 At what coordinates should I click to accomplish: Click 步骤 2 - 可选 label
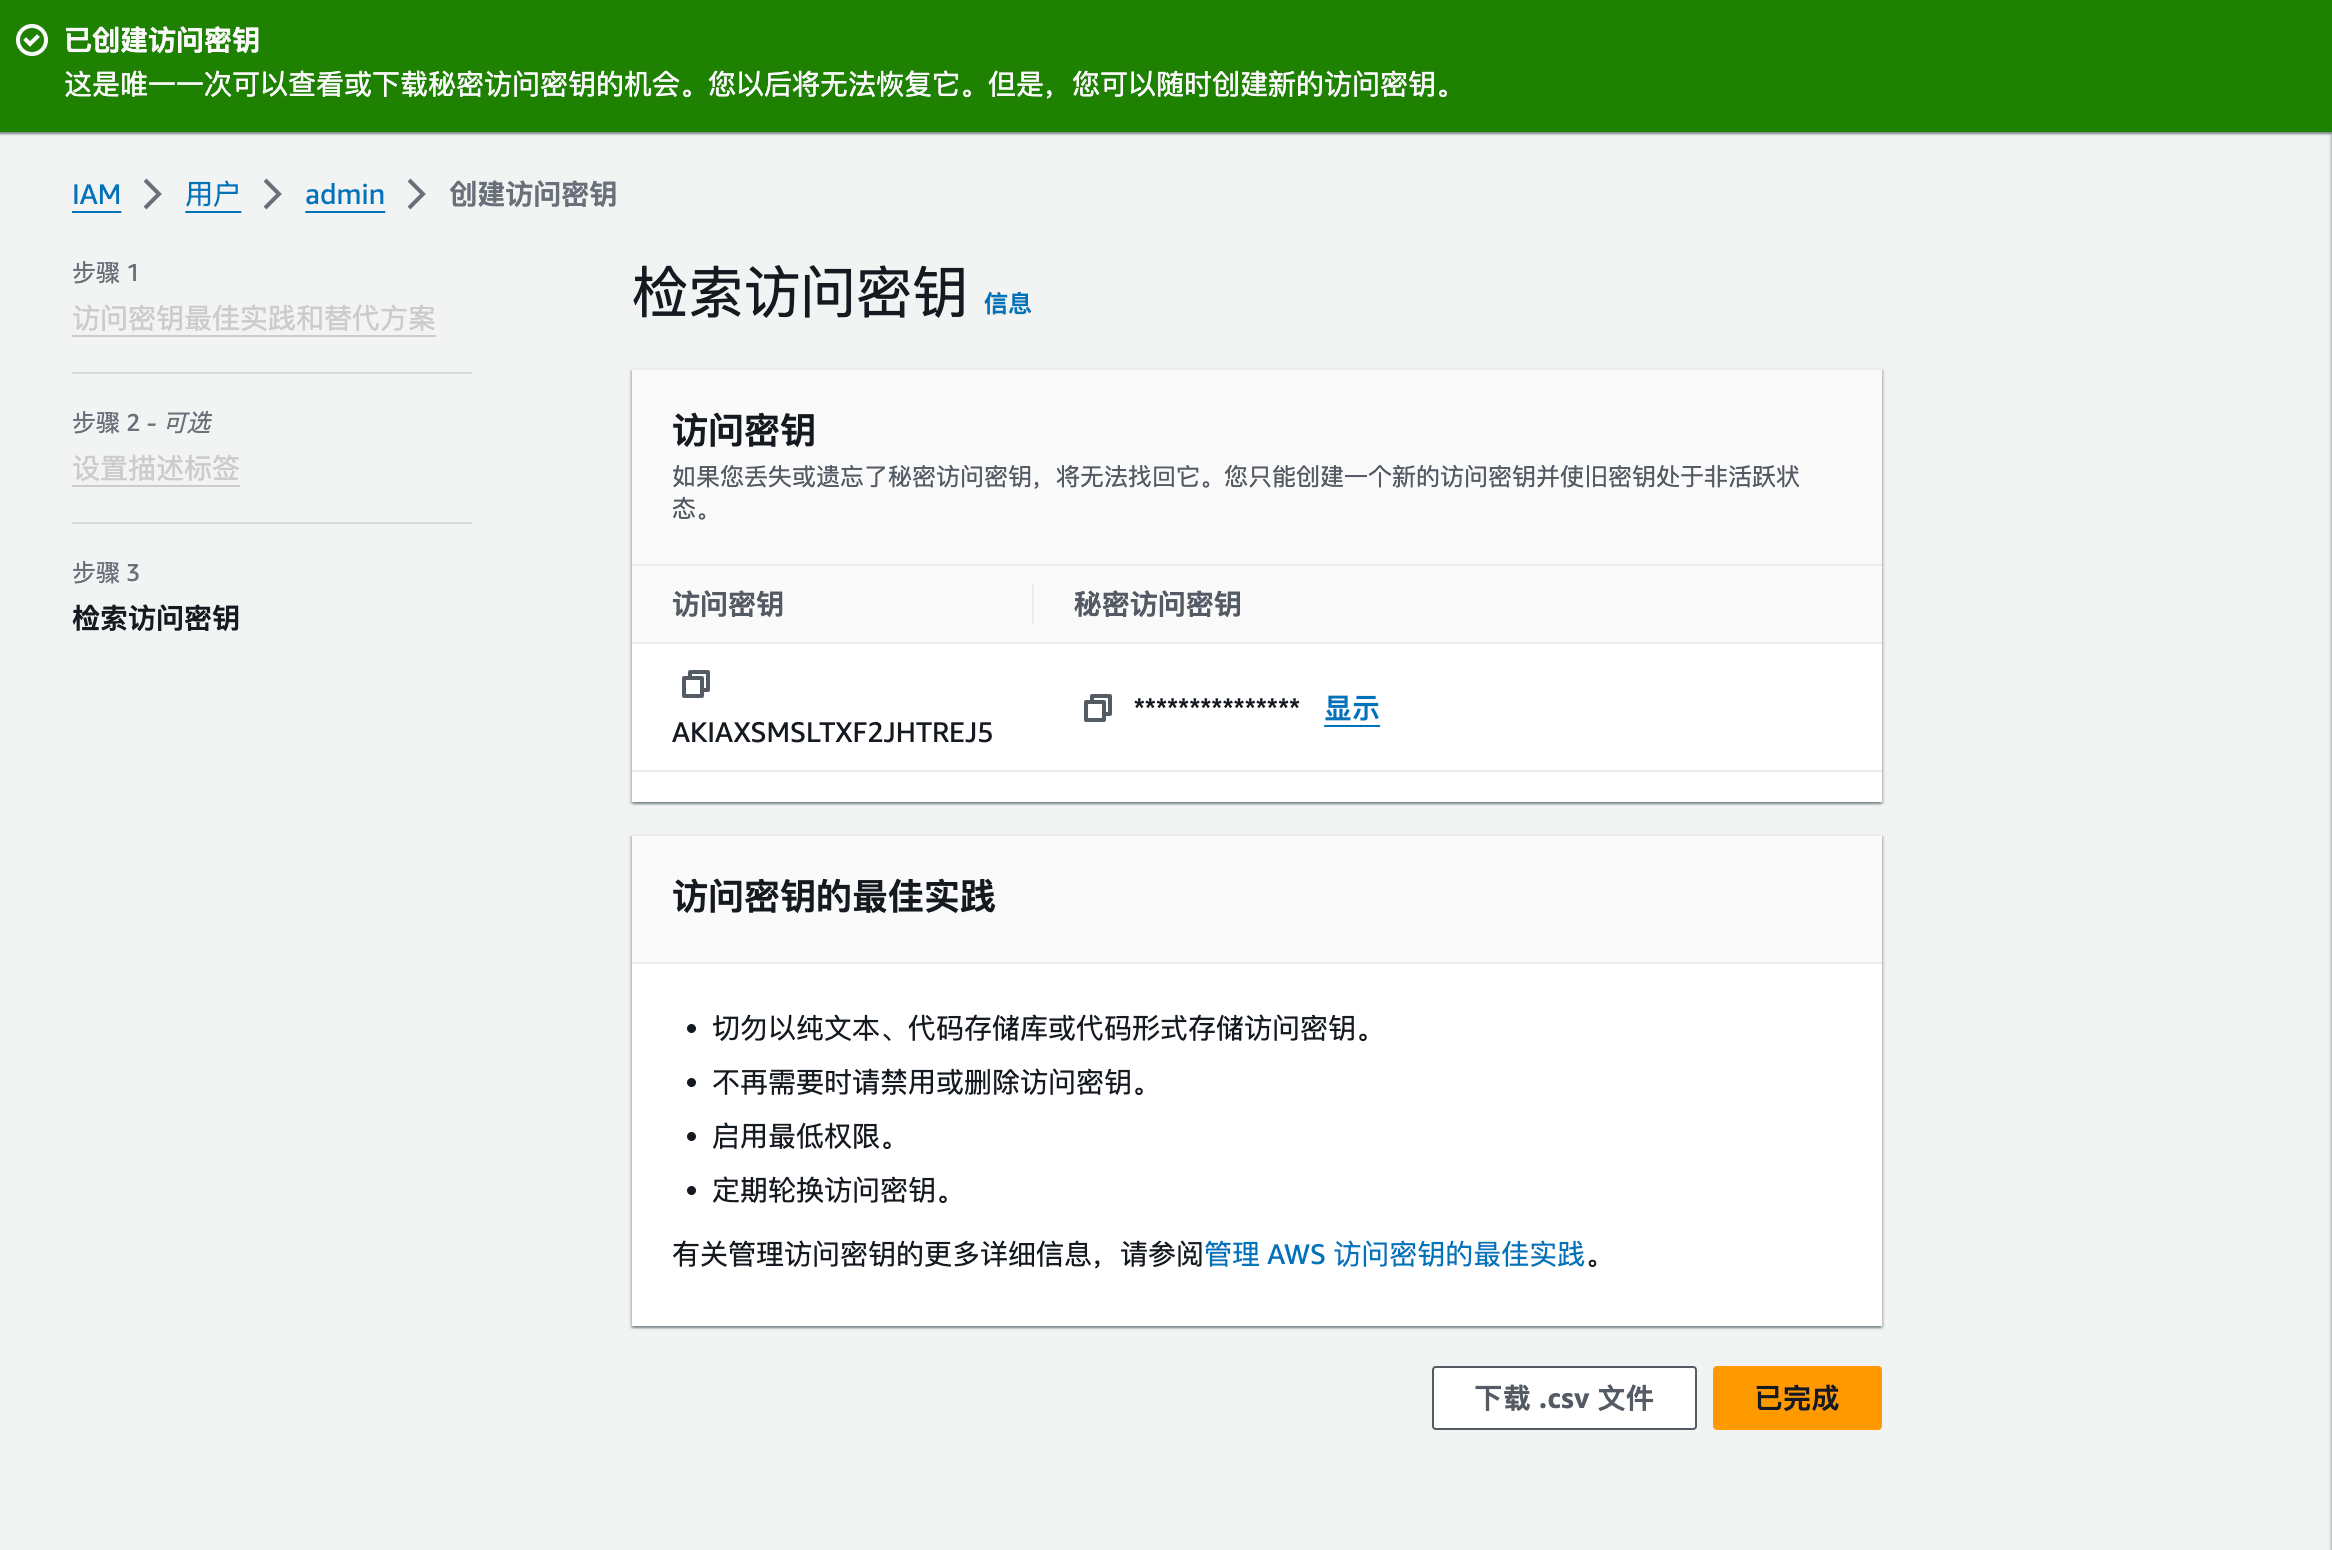point(142,422)
